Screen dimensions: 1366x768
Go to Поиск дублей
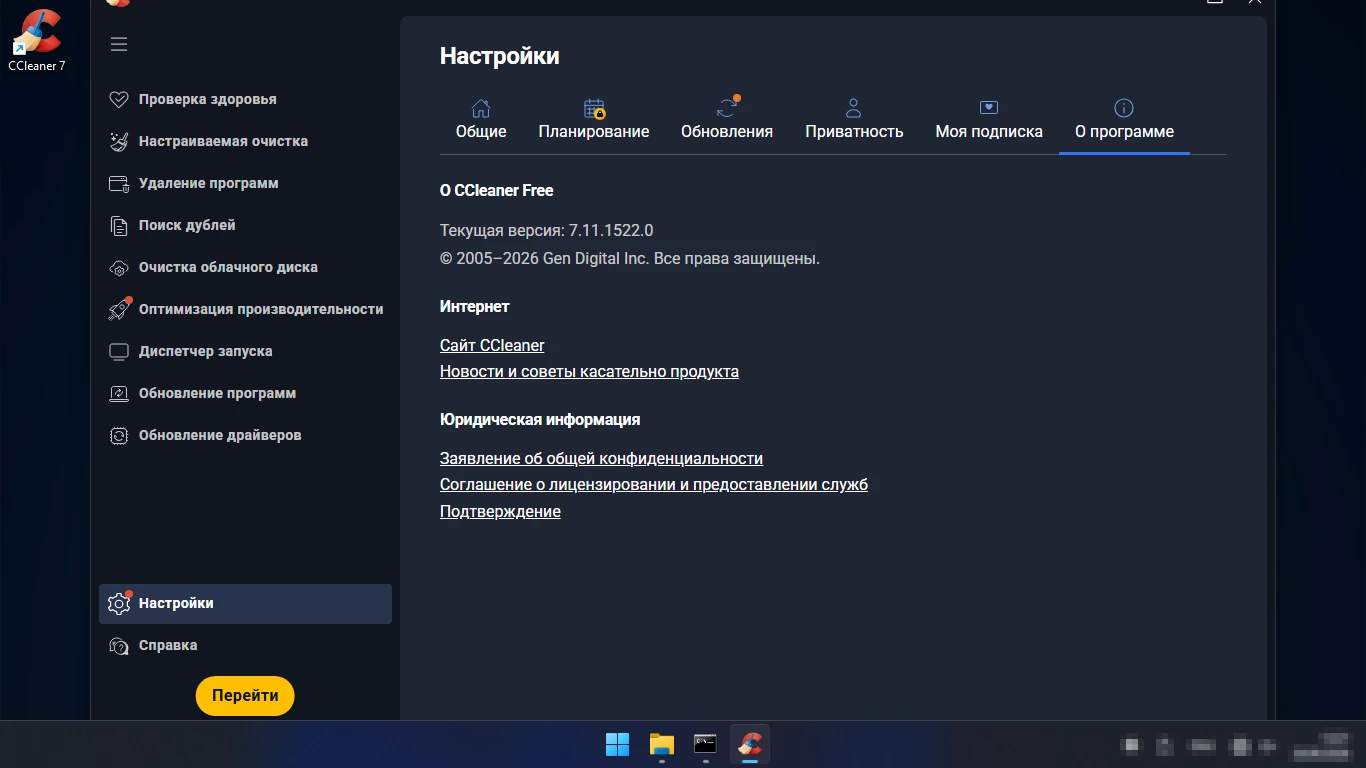point(245,225)
